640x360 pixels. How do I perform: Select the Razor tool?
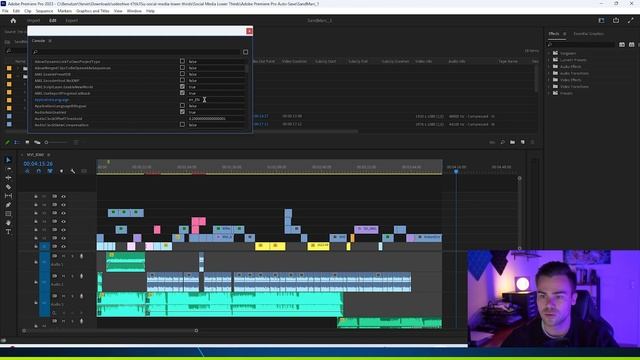[8, 187]
